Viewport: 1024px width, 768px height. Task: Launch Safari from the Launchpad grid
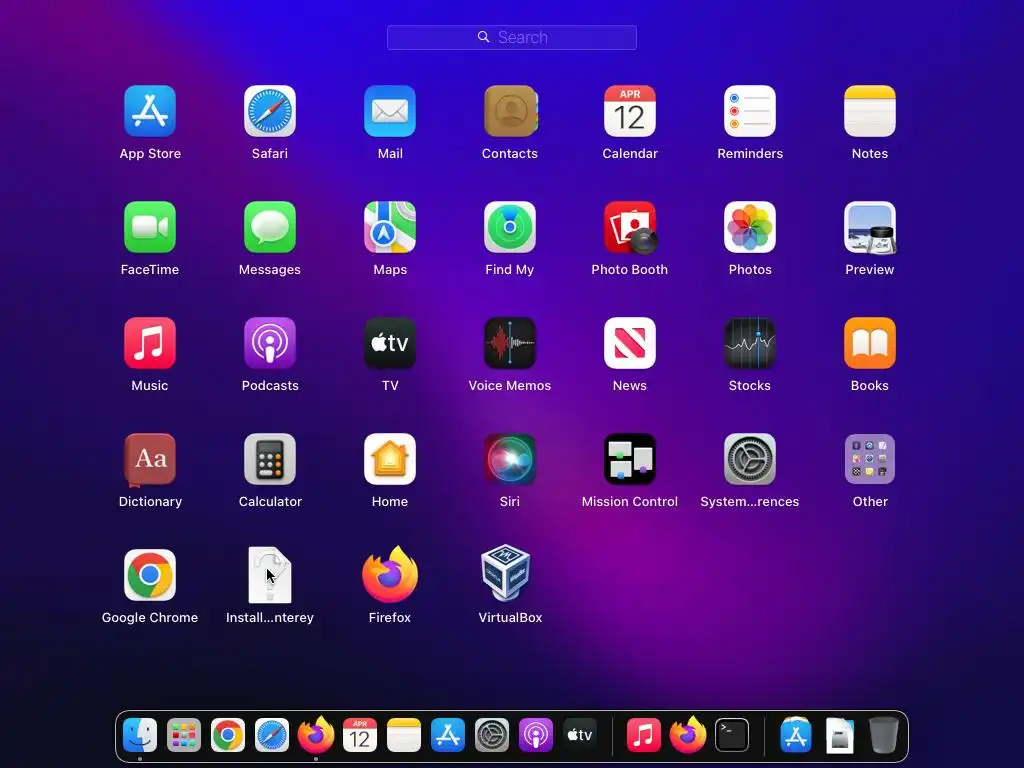[x=270, y=111]
